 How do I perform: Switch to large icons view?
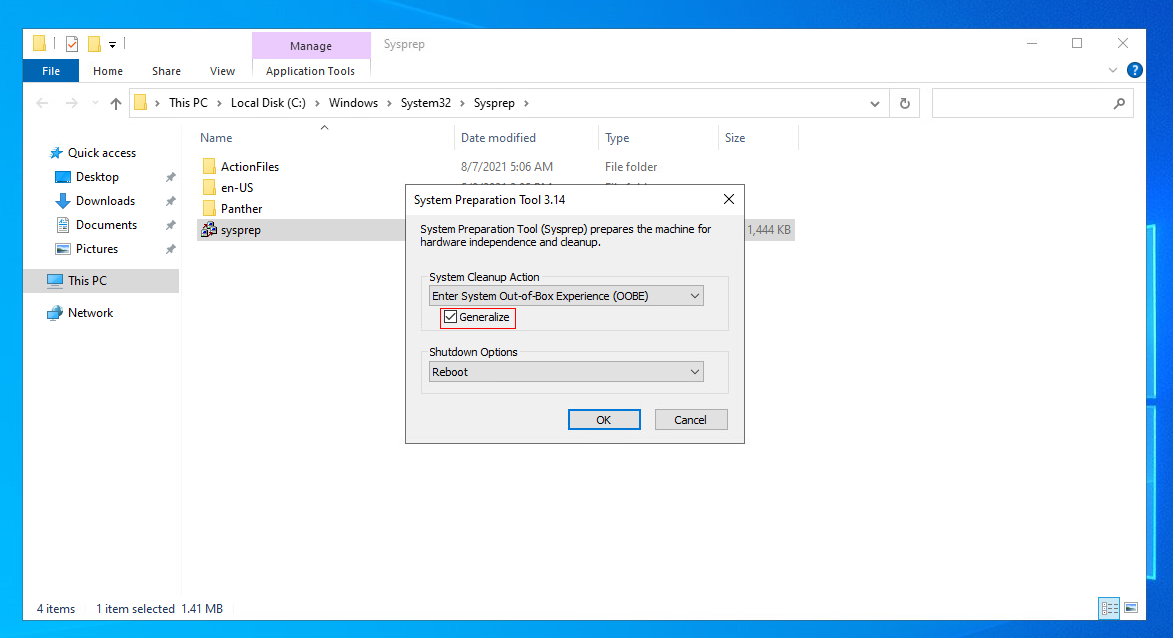click(x=1131, y=608)
